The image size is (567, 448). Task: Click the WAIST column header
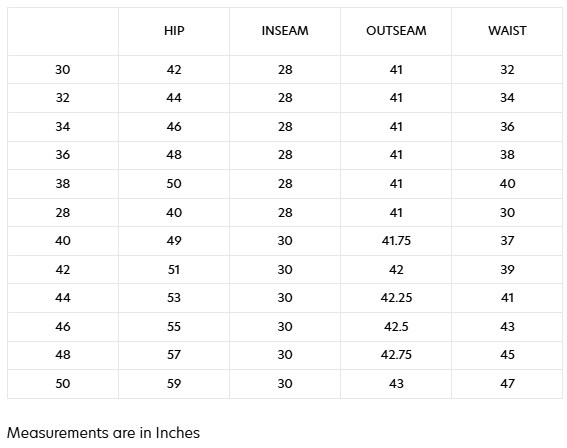tap(507, 31)
